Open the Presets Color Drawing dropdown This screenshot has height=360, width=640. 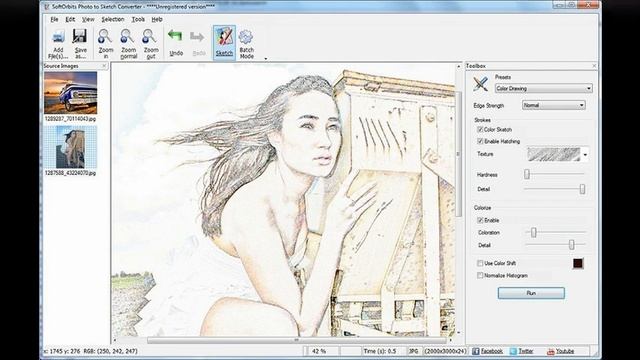[544, 88]
